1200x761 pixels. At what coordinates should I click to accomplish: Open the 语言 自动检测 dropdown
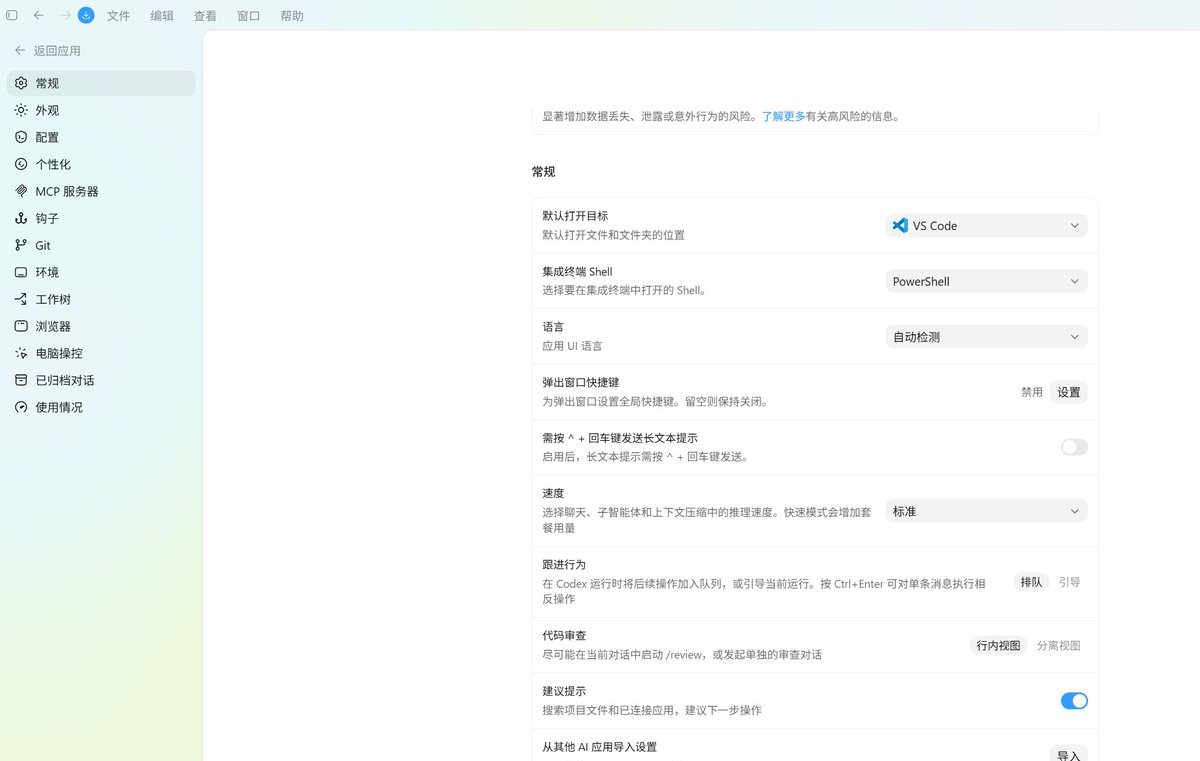tap(986, 337)
